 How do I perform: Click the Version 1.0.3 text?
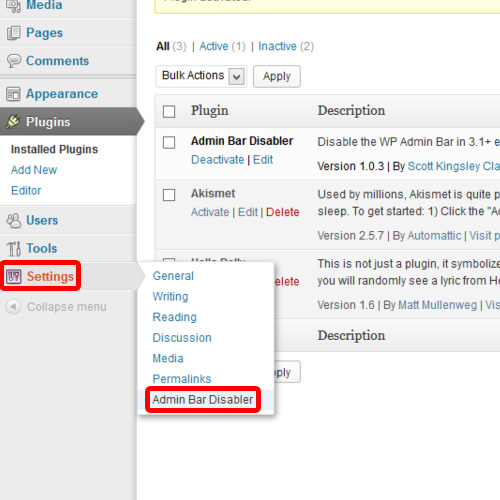click(x=351, y=166)
